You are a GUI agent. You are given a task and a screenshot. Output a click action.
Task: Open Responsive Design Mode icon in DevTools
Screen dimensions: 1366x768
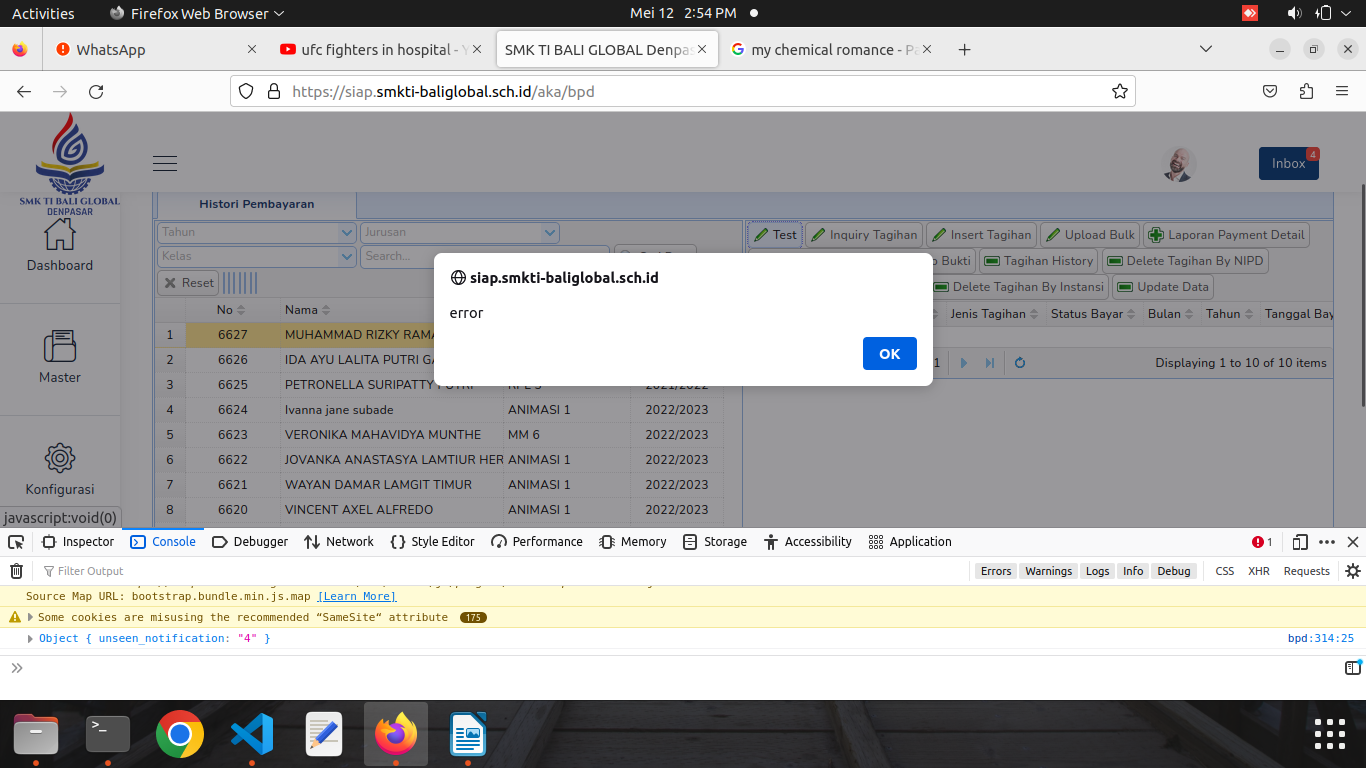click(x=1299, y=542)
